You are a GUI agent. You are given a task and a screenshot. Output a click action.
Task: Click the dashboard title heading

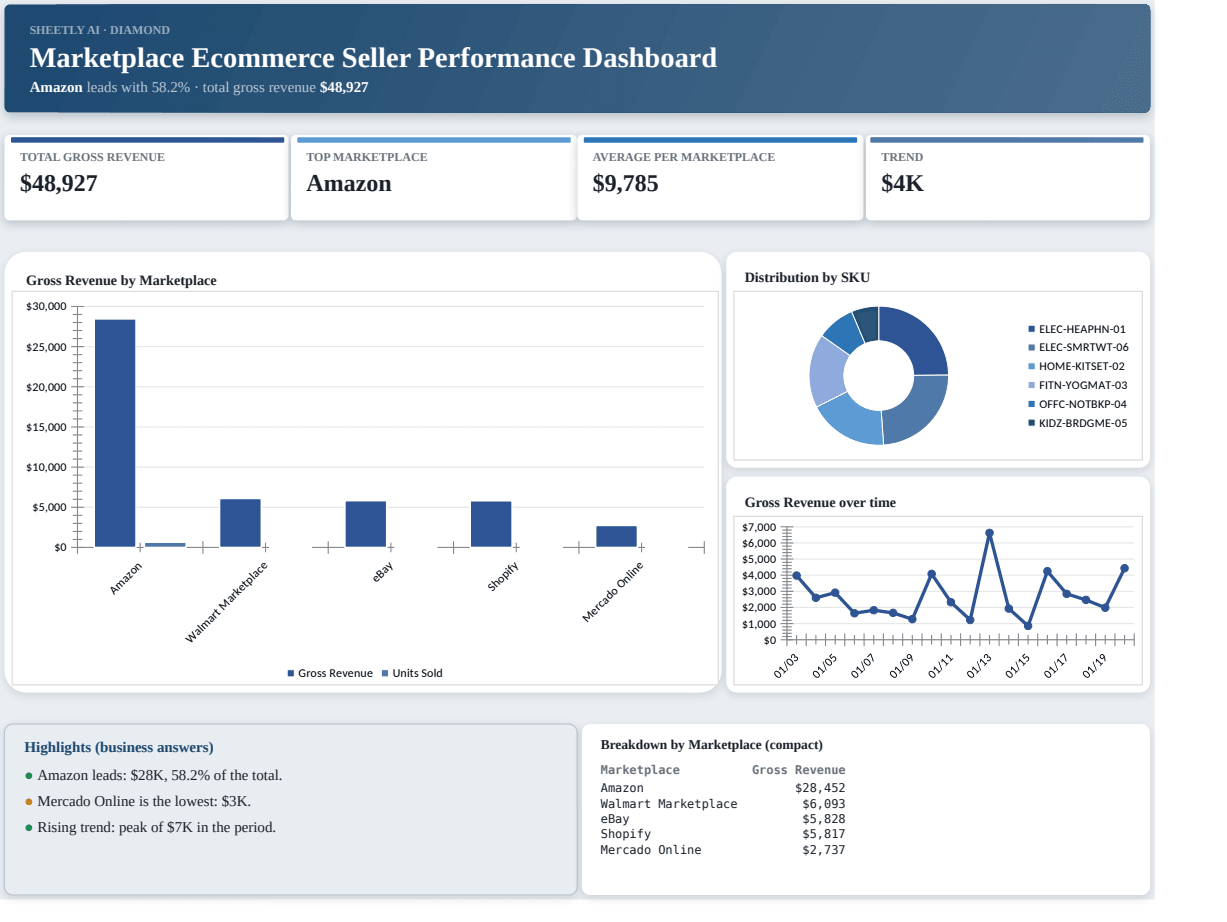(x=373, y=58)
